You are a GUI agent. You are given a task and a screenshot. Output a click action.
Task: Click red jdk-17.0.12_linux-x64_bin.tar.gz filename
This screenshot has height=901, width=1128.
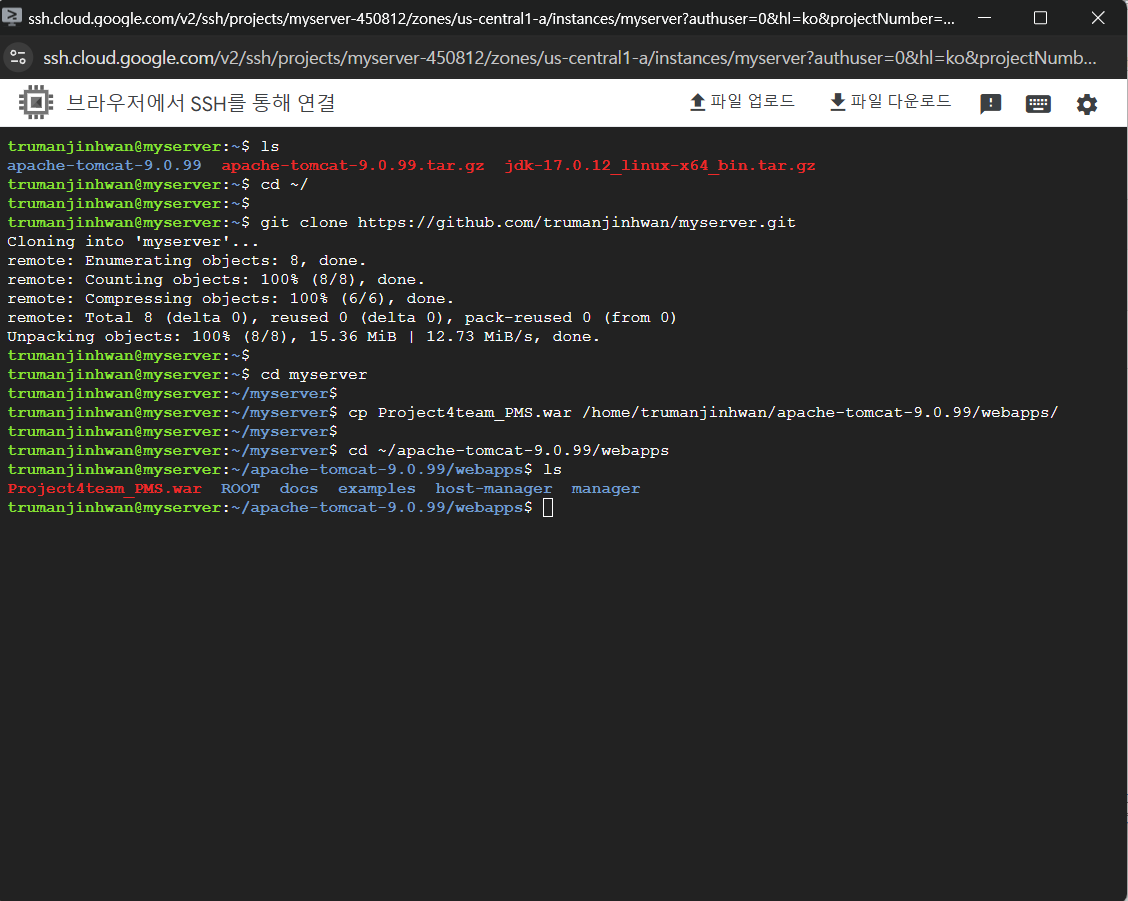tap(660, 165)
